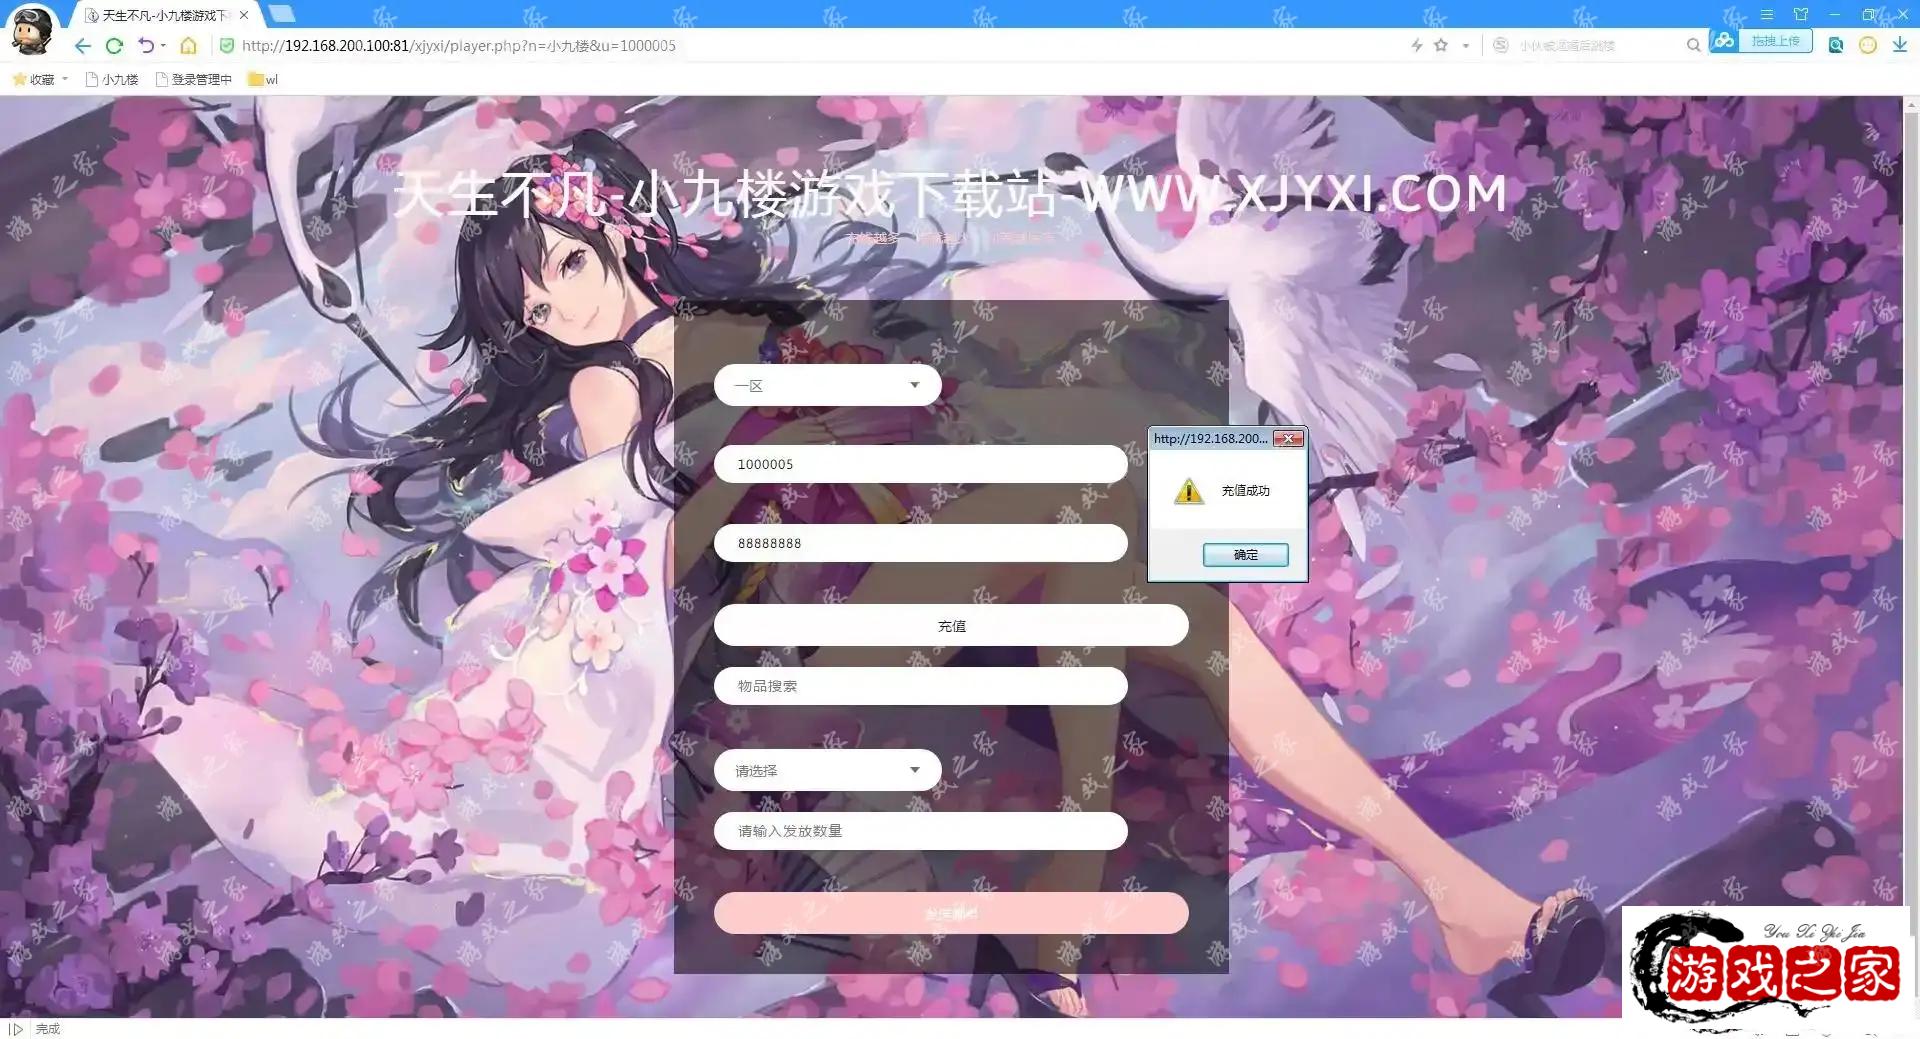Click the back navigation arrow
Image resolution: width=1920 pixels, height=1039 pixels.
tap(82, 45)
